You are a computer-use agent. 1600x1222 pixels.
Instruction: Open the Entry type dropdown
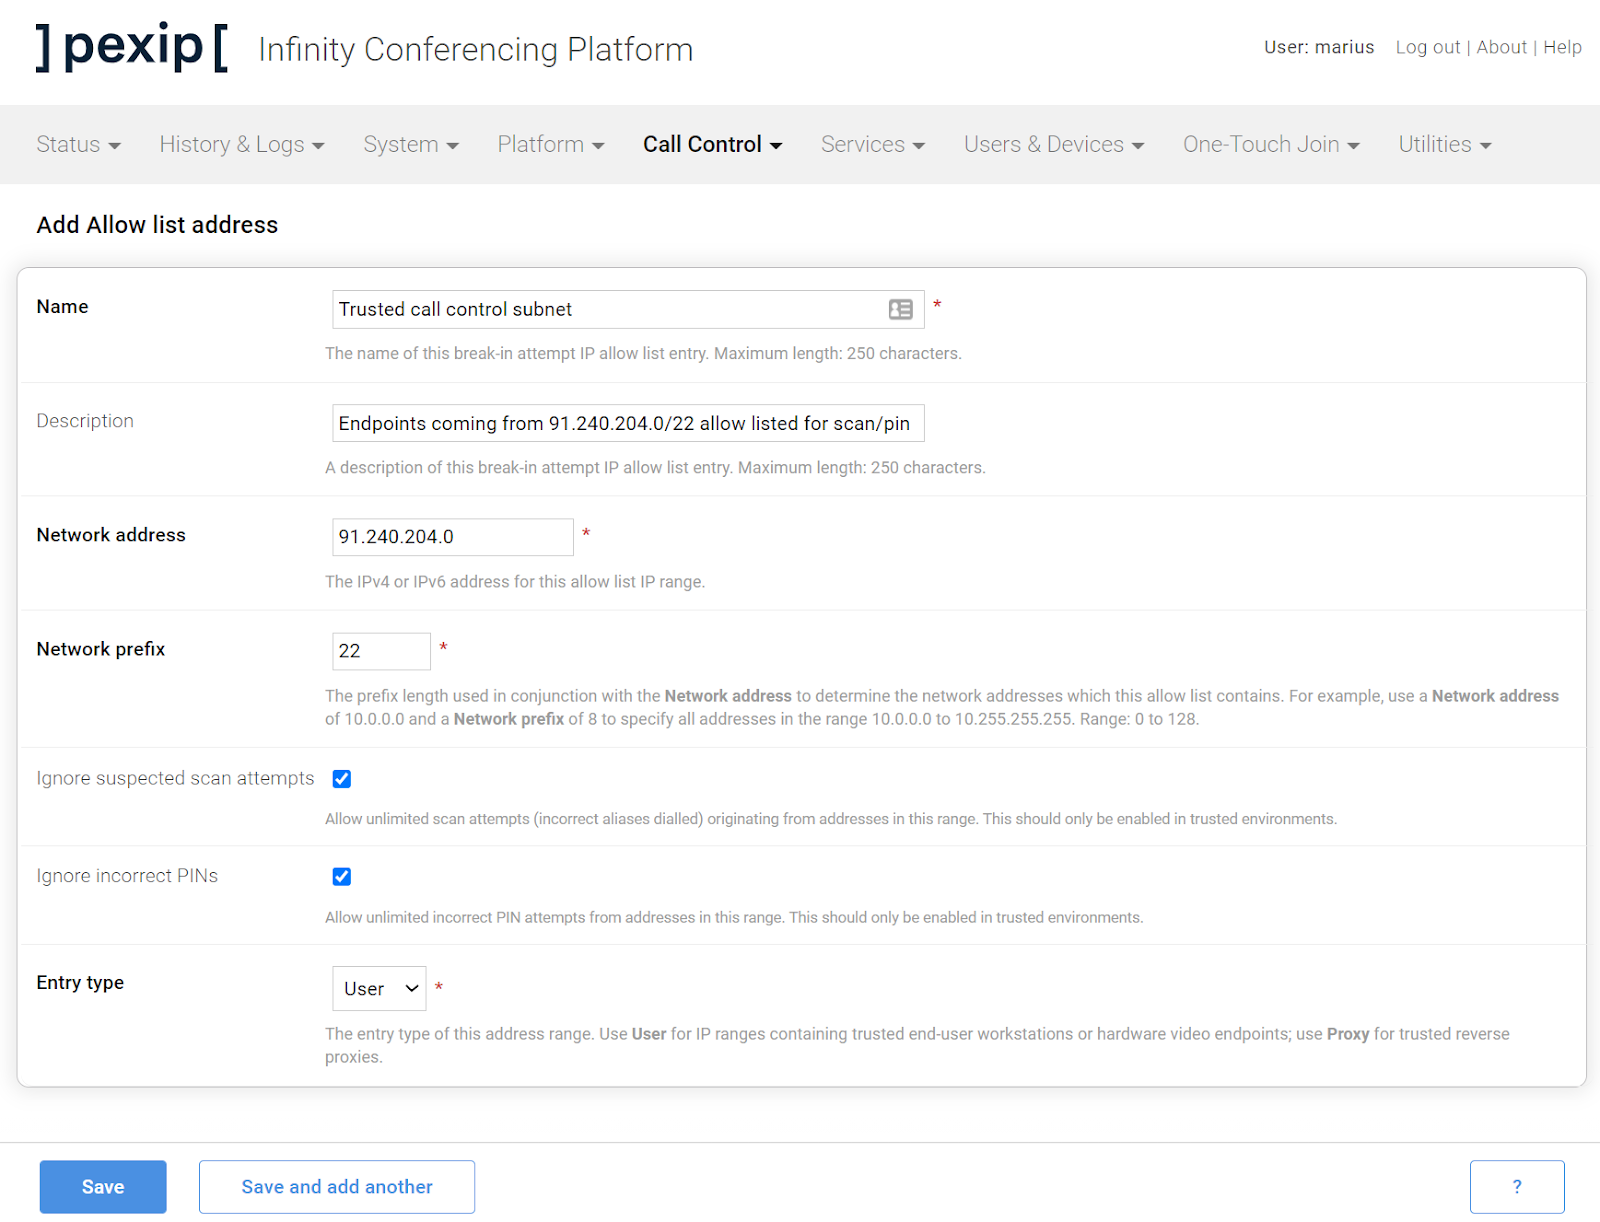pyautogui.click(x=378, y=988)
